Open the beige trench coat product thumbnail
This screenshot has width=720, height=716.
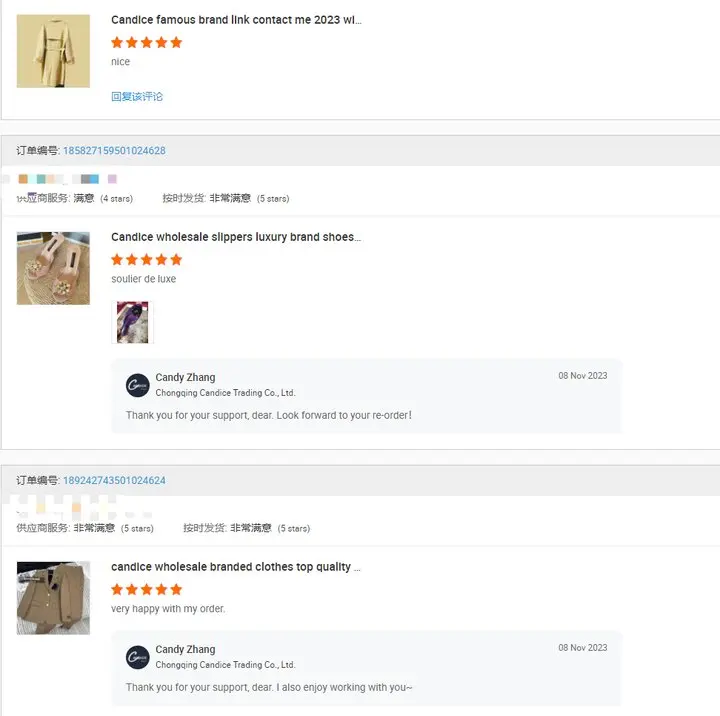pyautogui.click(x=53, y=51)
